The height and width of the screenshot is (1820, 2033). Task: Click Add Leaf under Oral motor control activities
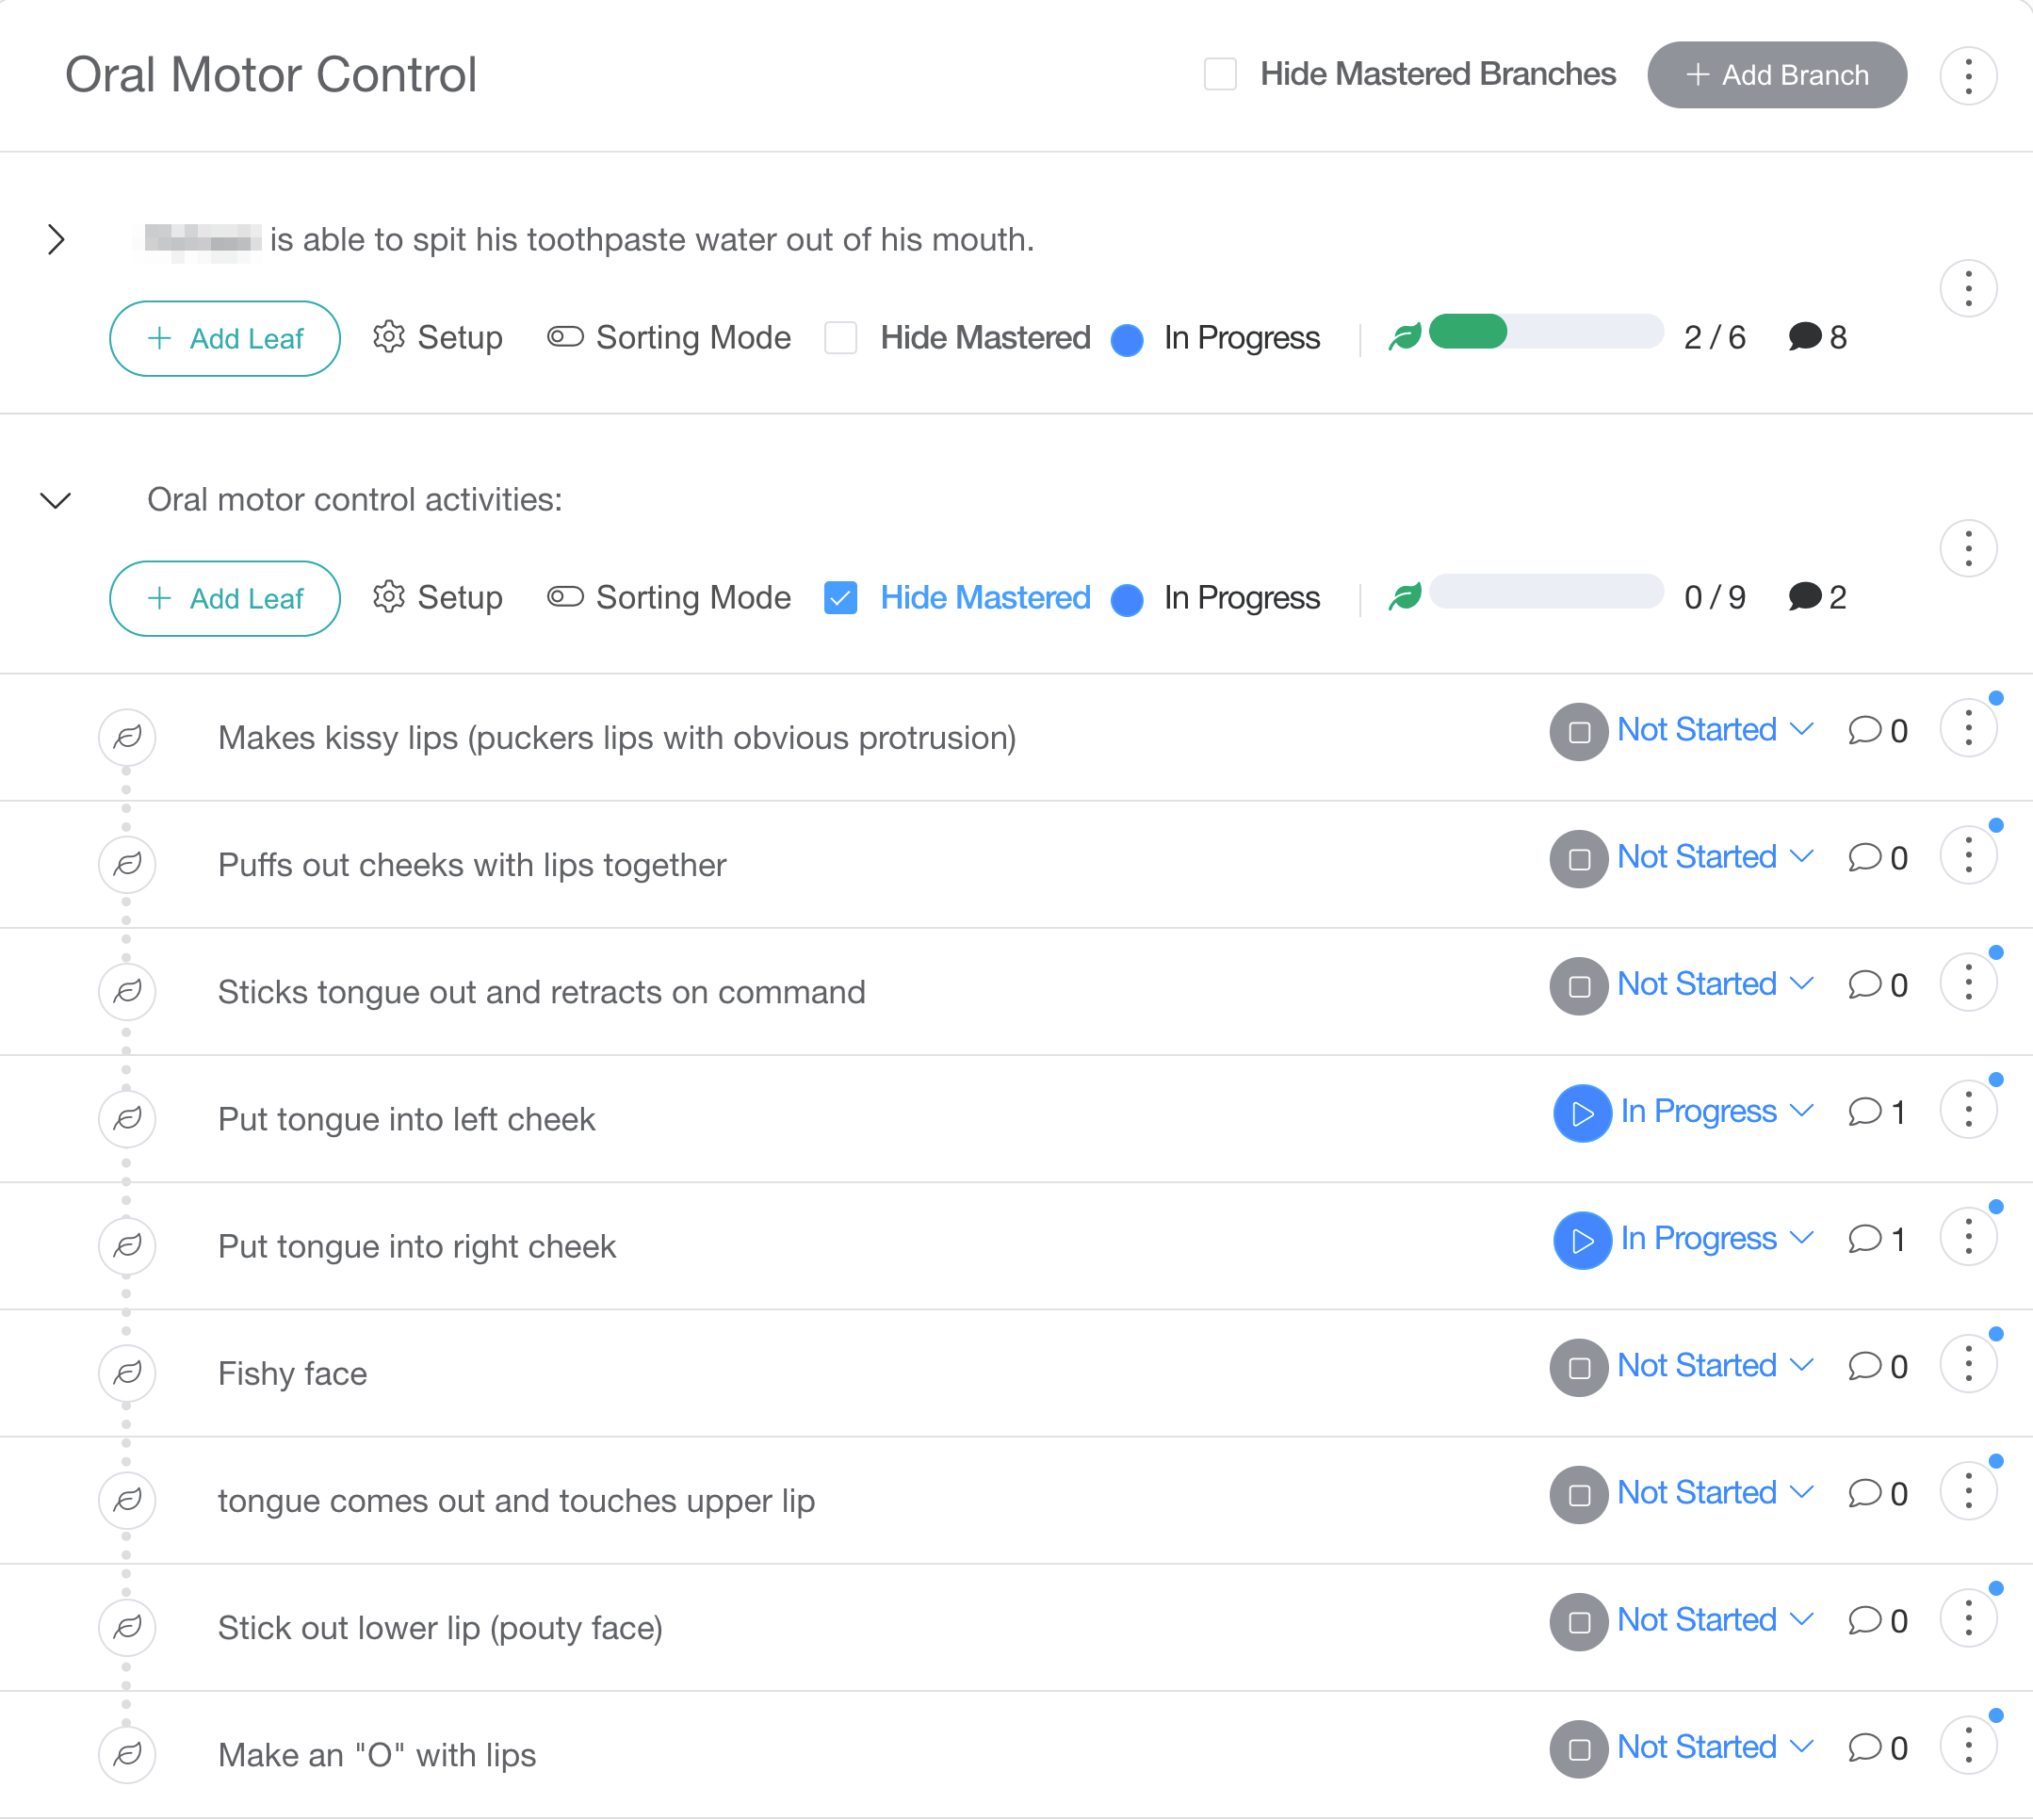click(x=225, y=598)
